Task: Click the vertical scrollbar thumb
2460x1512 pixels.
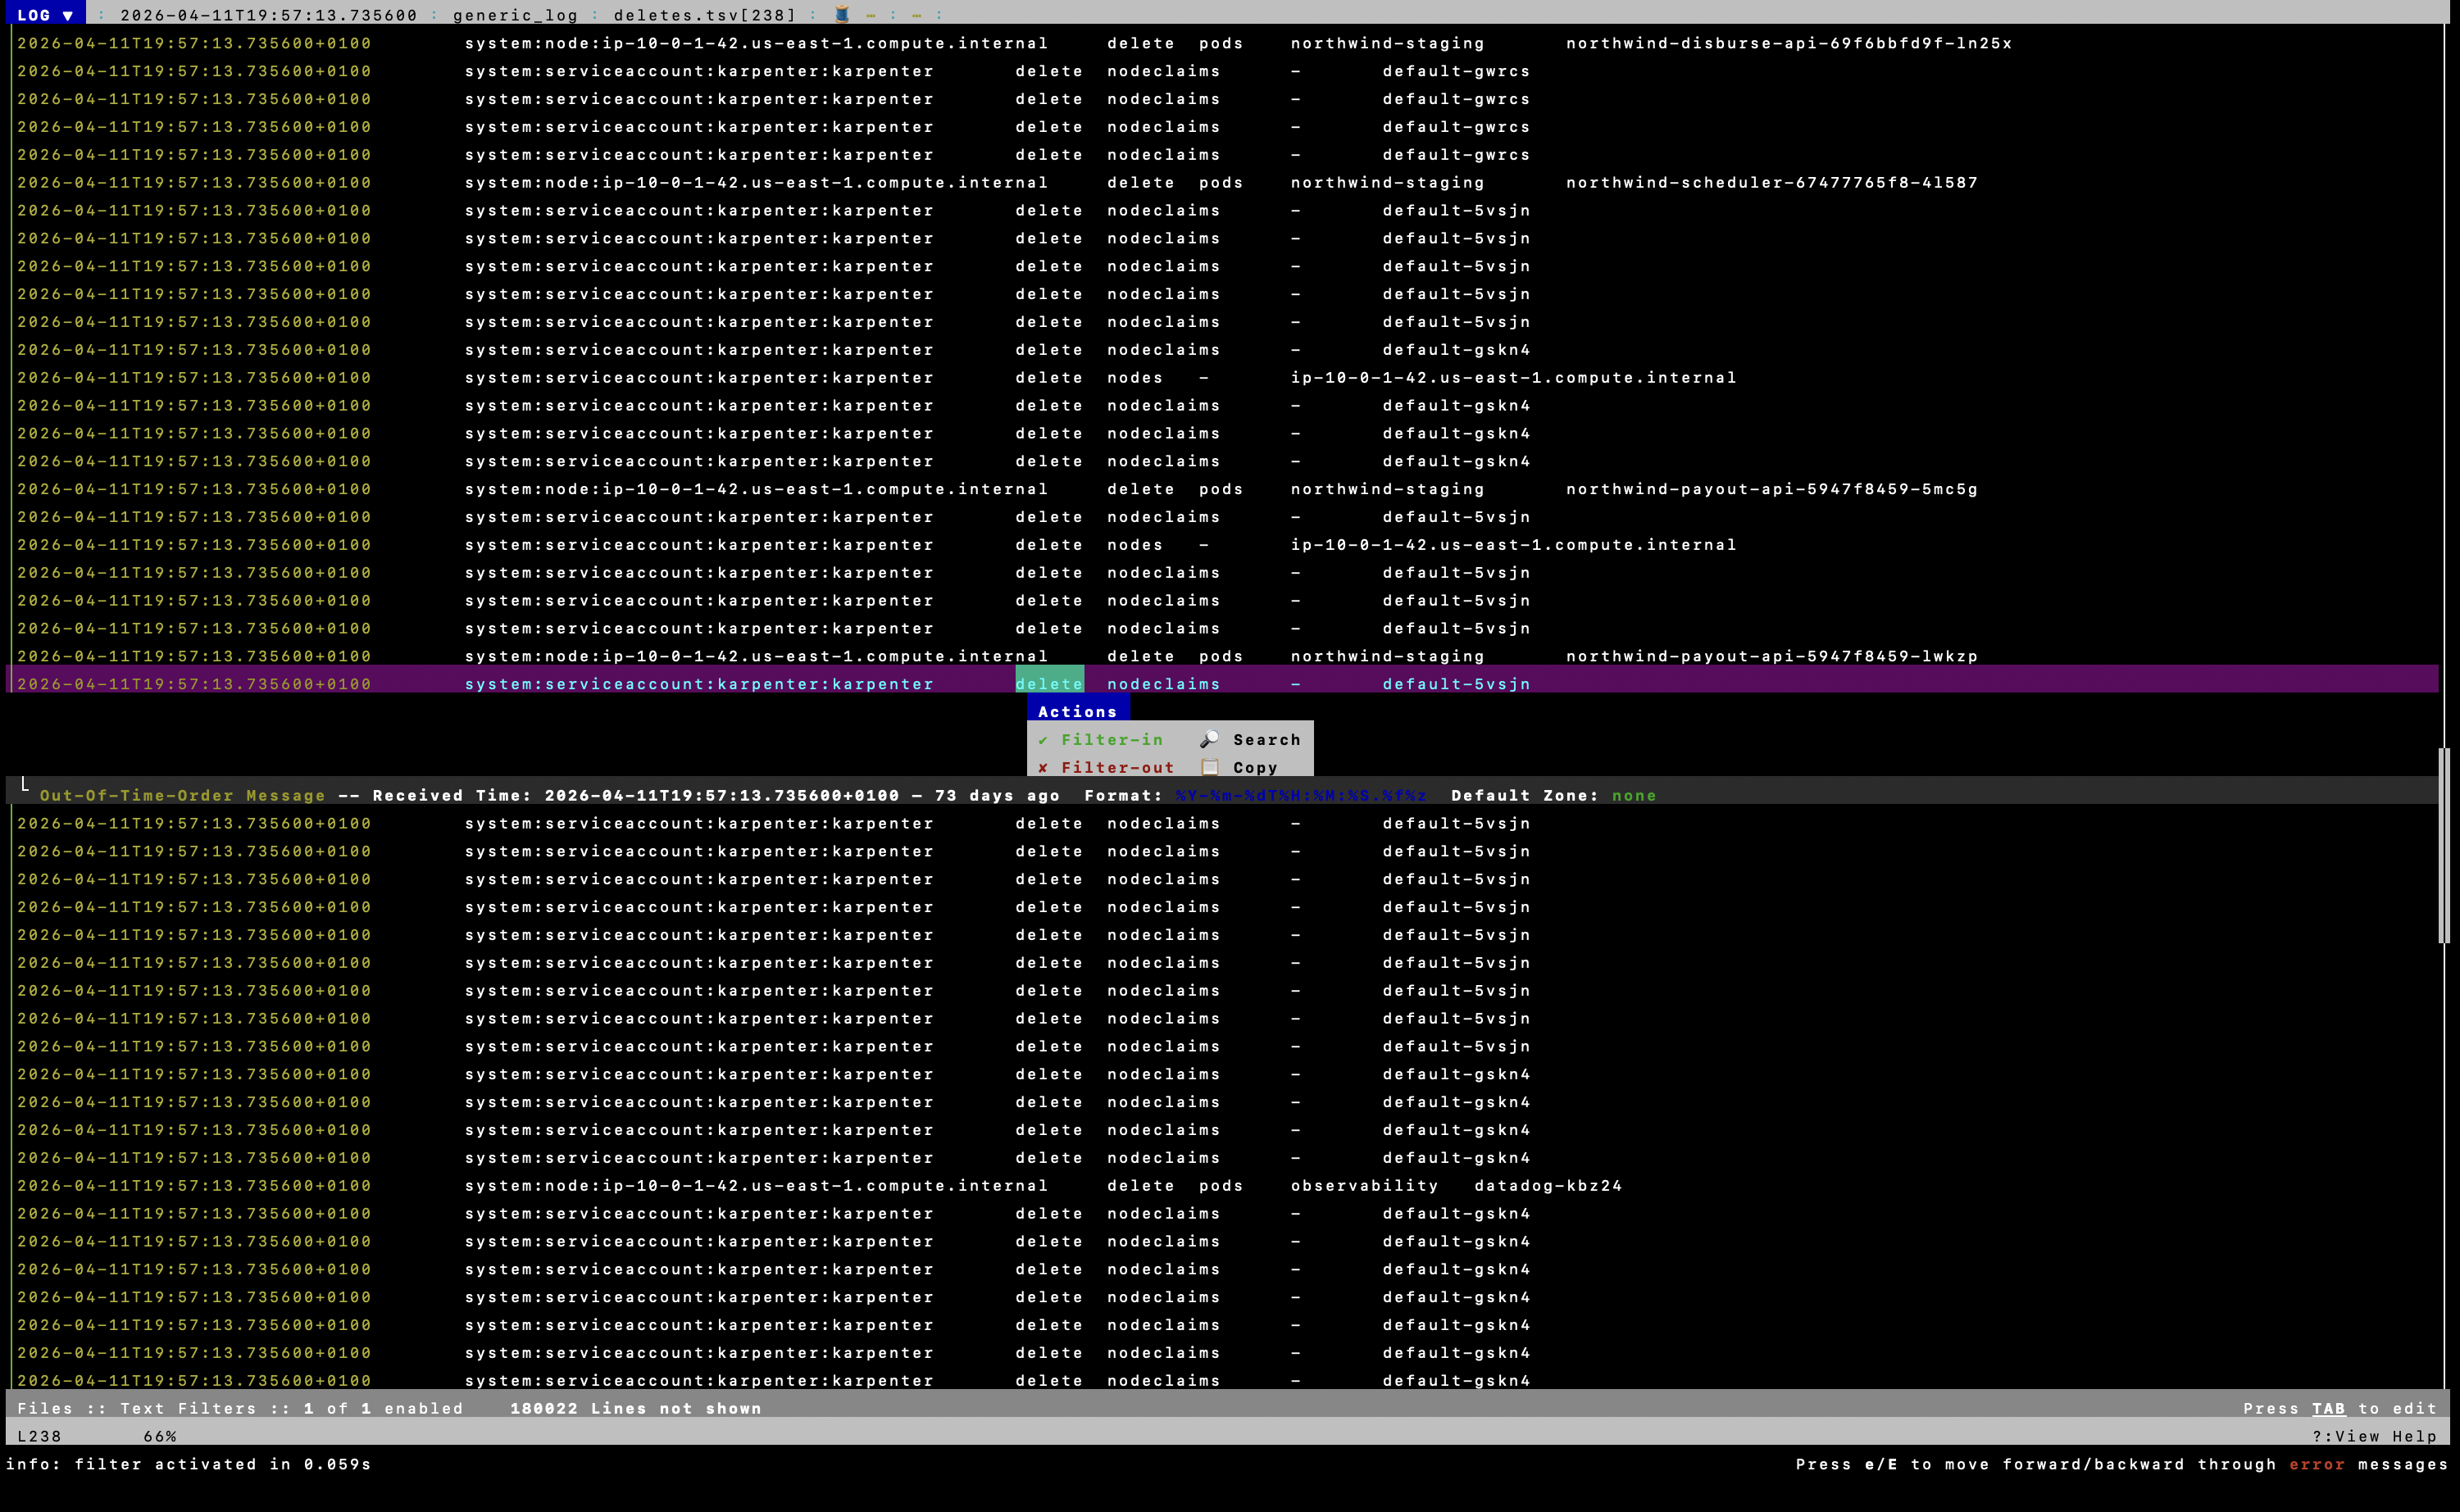Action: pos(2444,845)
